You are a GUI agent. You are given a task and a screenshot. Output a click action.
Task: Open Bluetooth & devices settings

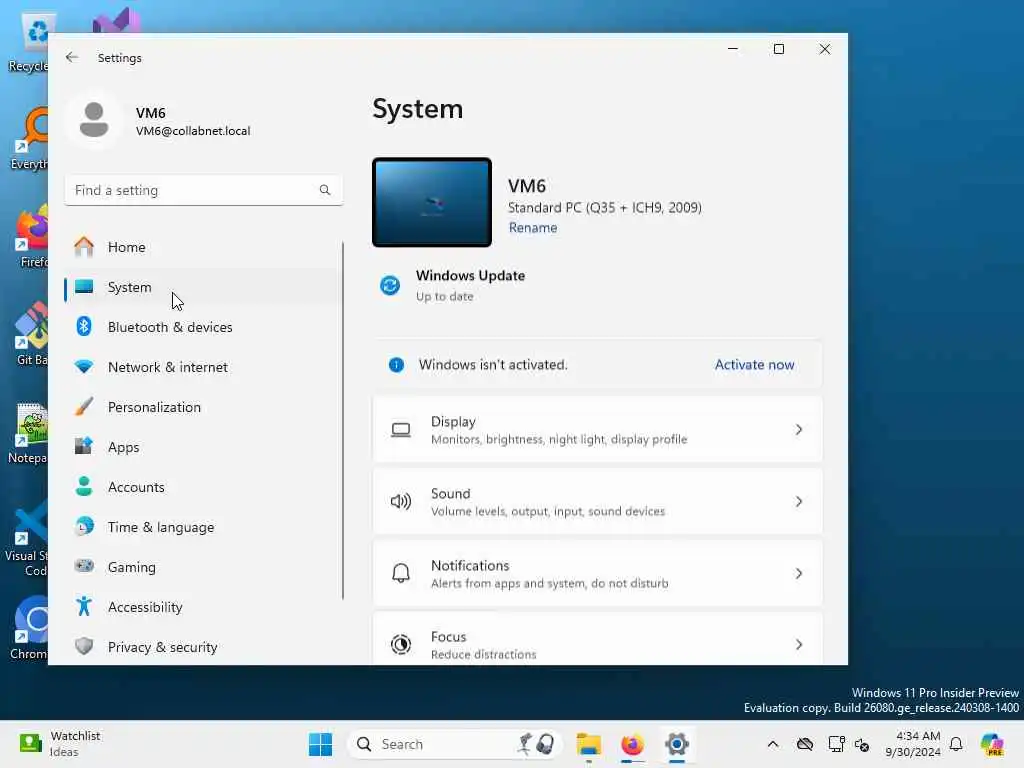tap(203, 327)
